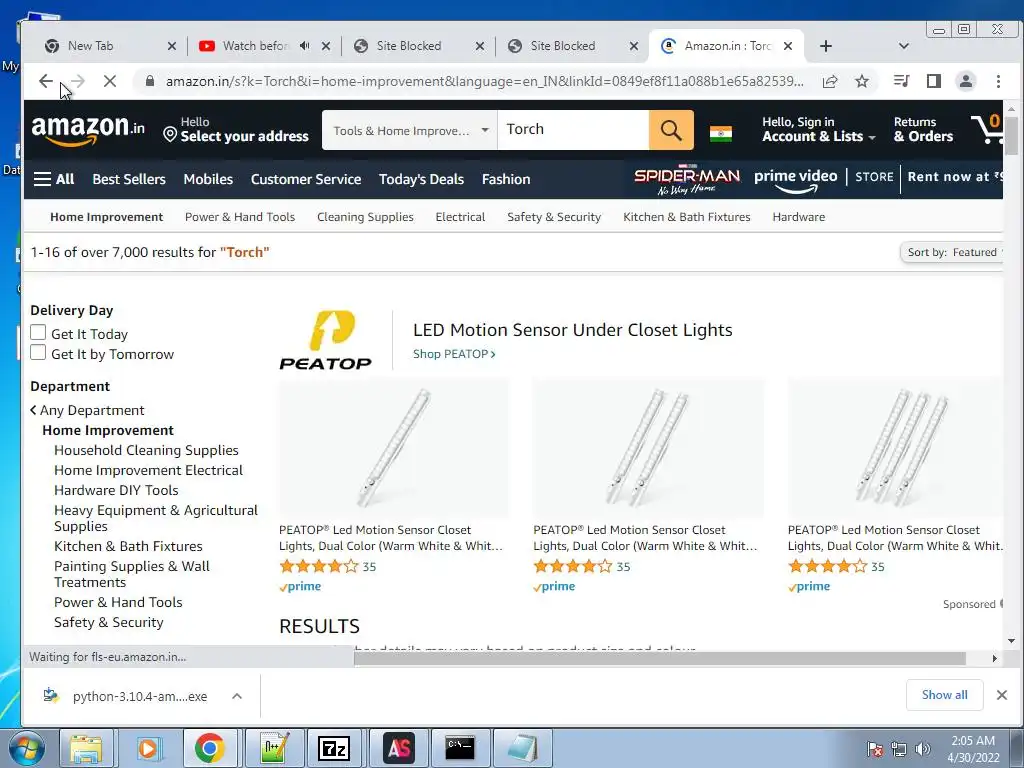Viewport: 1024px width, 768px height.
Task: Open the Power & Hand Tools subnav
Action: 240,217
